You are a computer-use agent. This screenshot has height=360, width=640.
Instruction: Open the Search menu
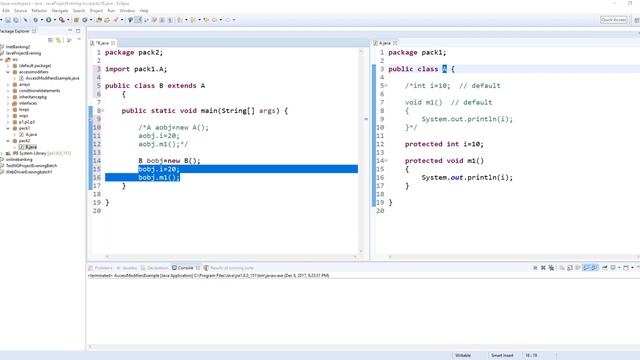coord(79,11)
